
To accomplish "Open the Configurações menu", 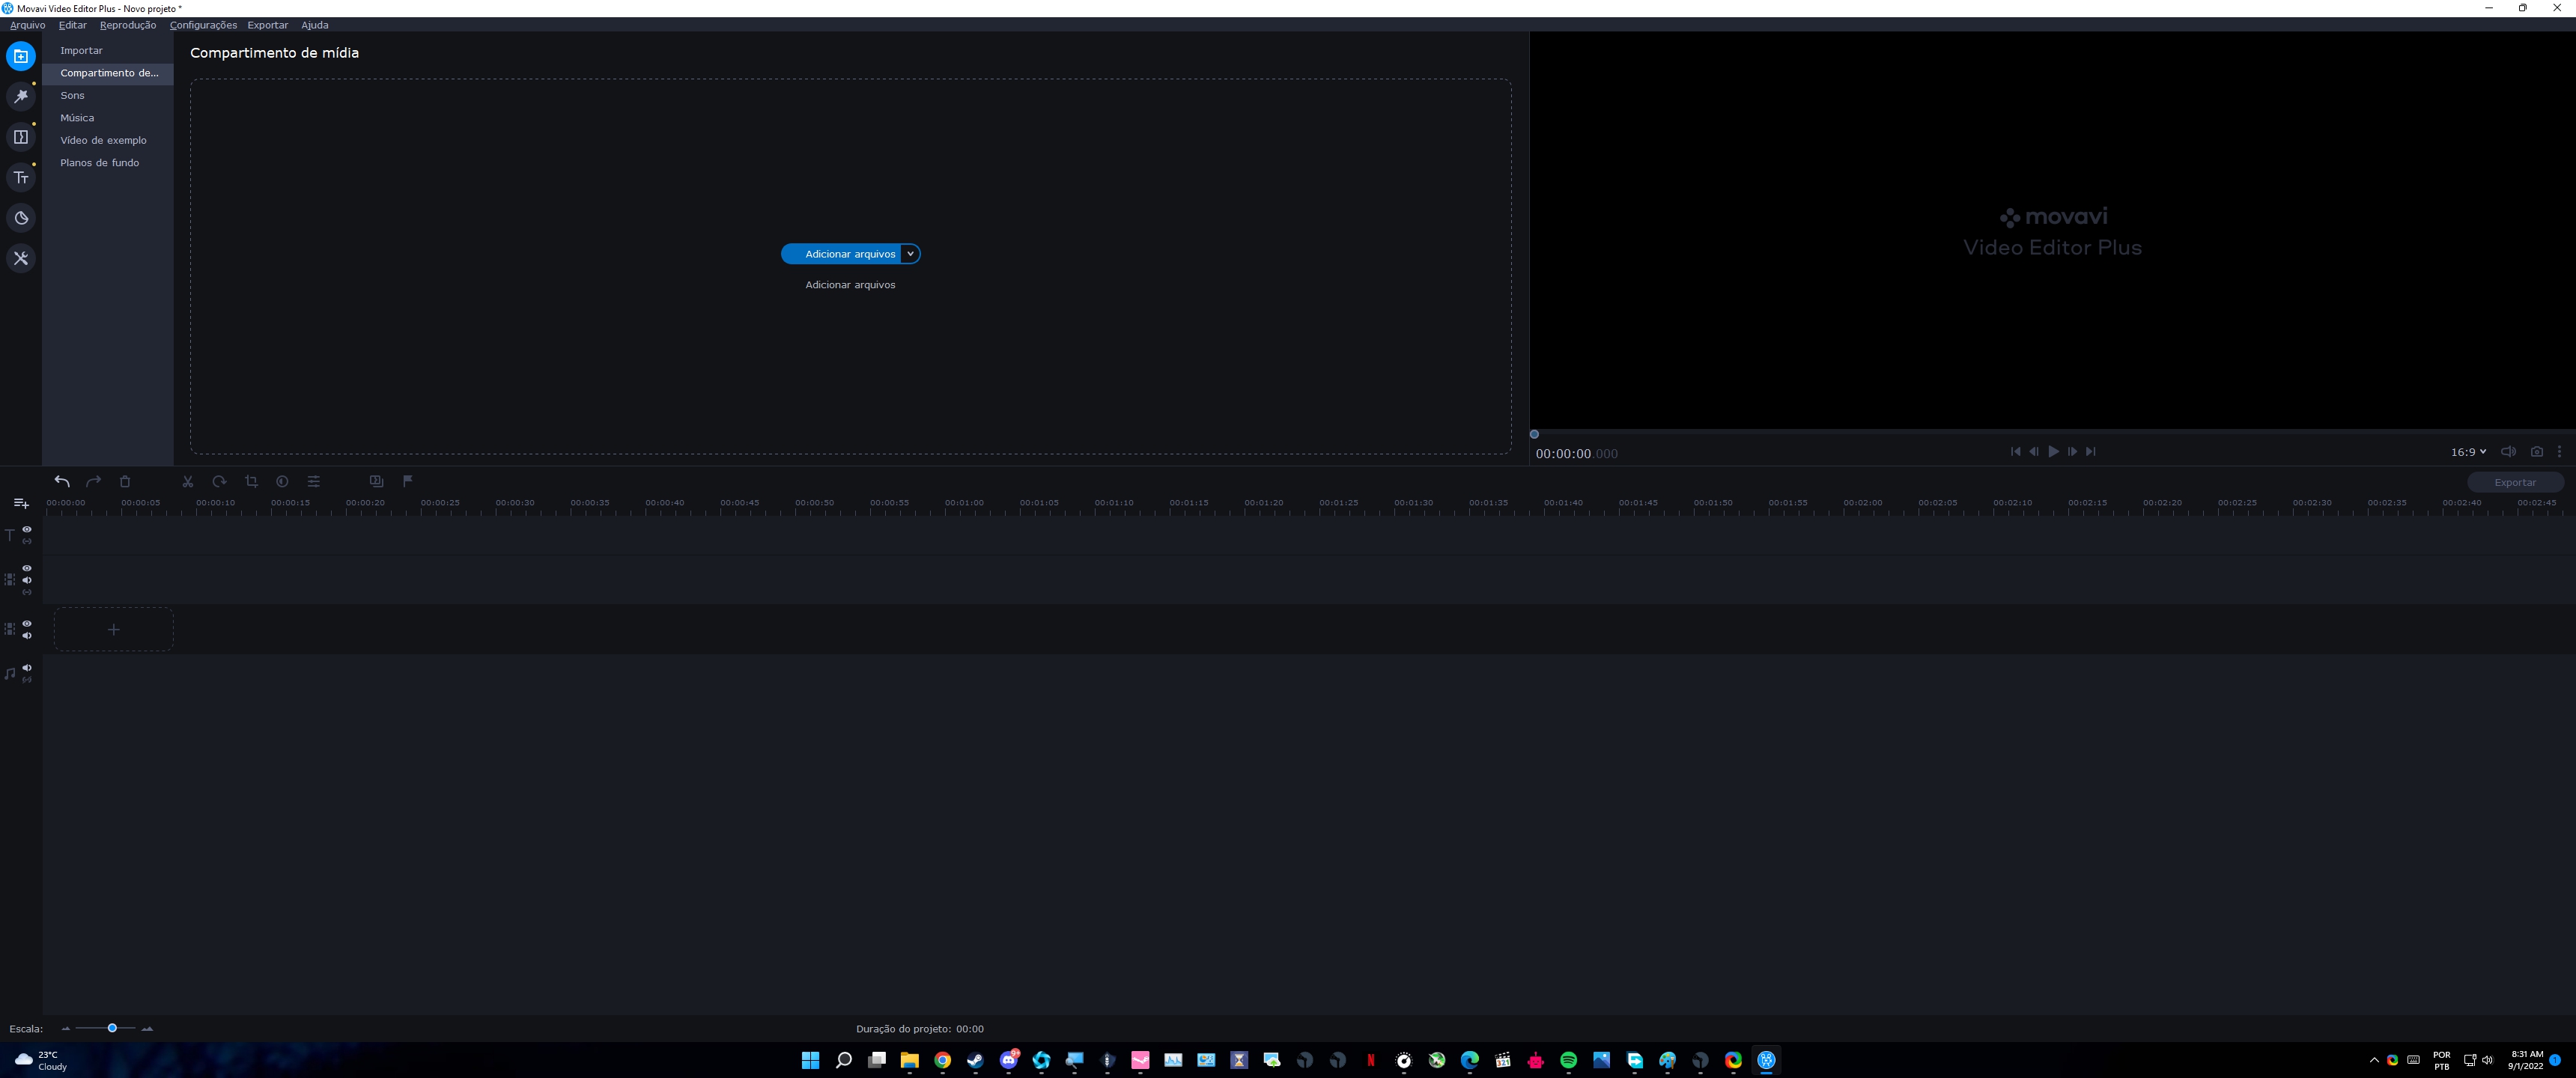I will 203,25.
